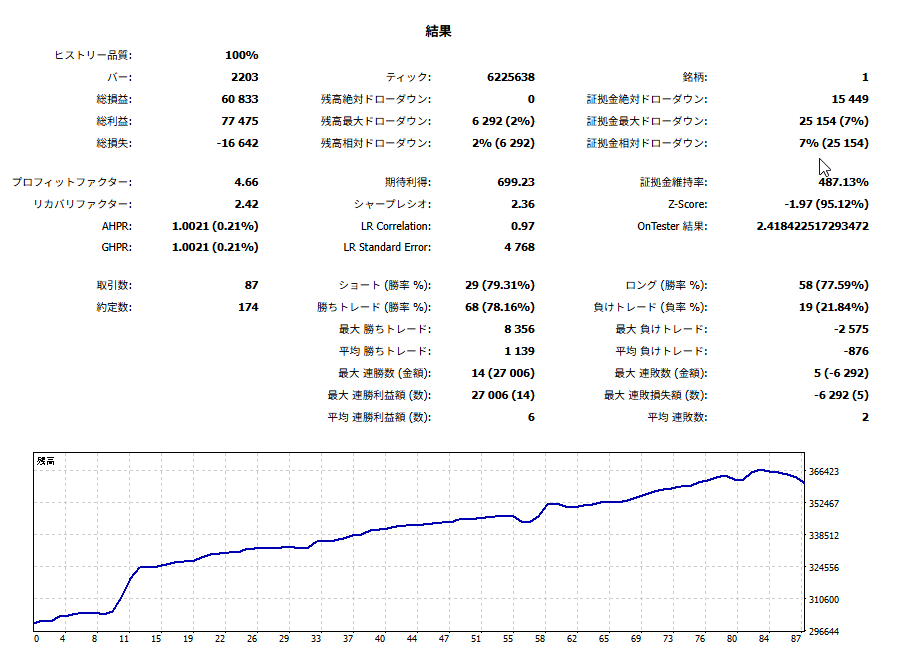Select the 残高相対ドローダウン value 2% (6 292)
The image size is (911, 661).
point(503,143)
